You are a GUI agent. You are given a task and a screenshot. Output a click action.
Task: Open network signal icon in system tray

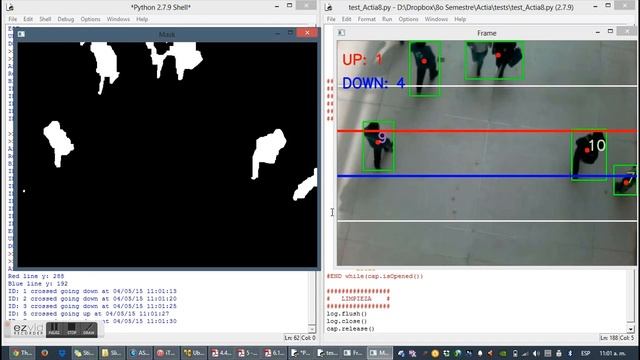pos(525,353)
